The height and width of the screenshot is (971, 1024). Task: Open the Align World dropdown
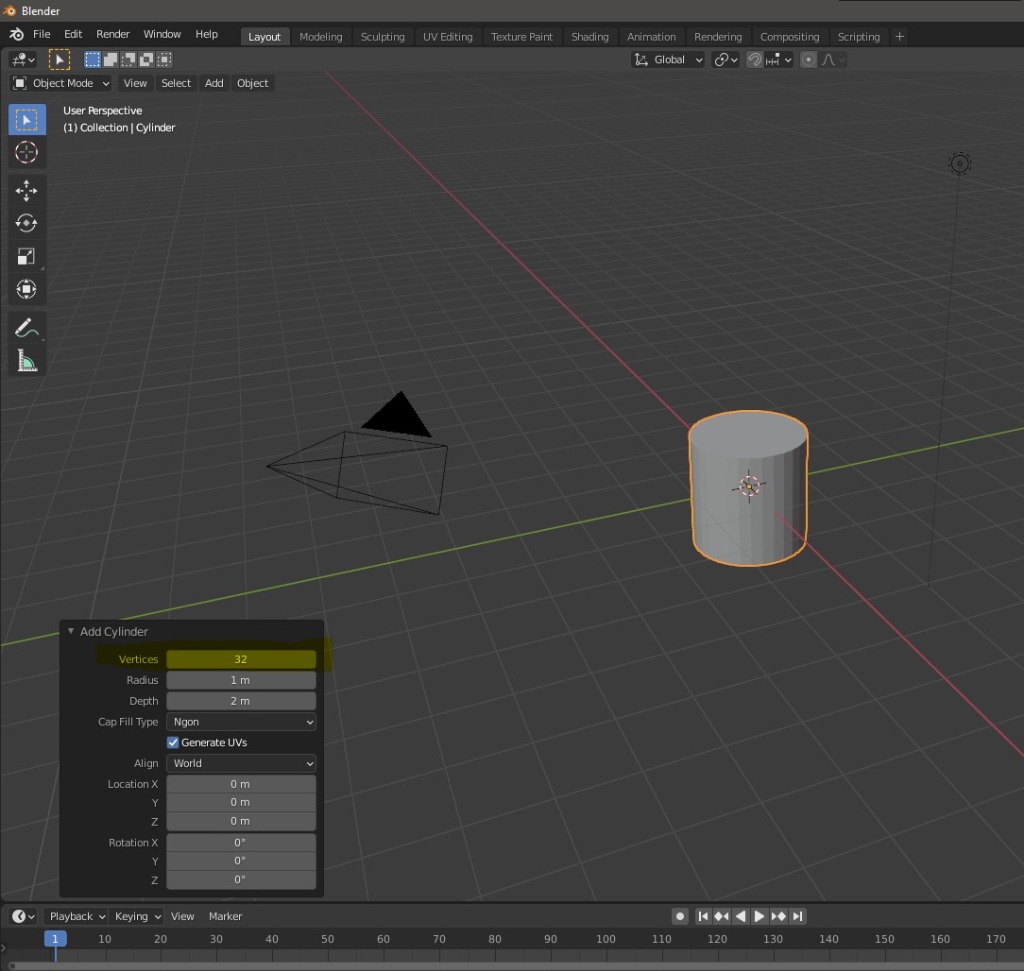(241, 763)
